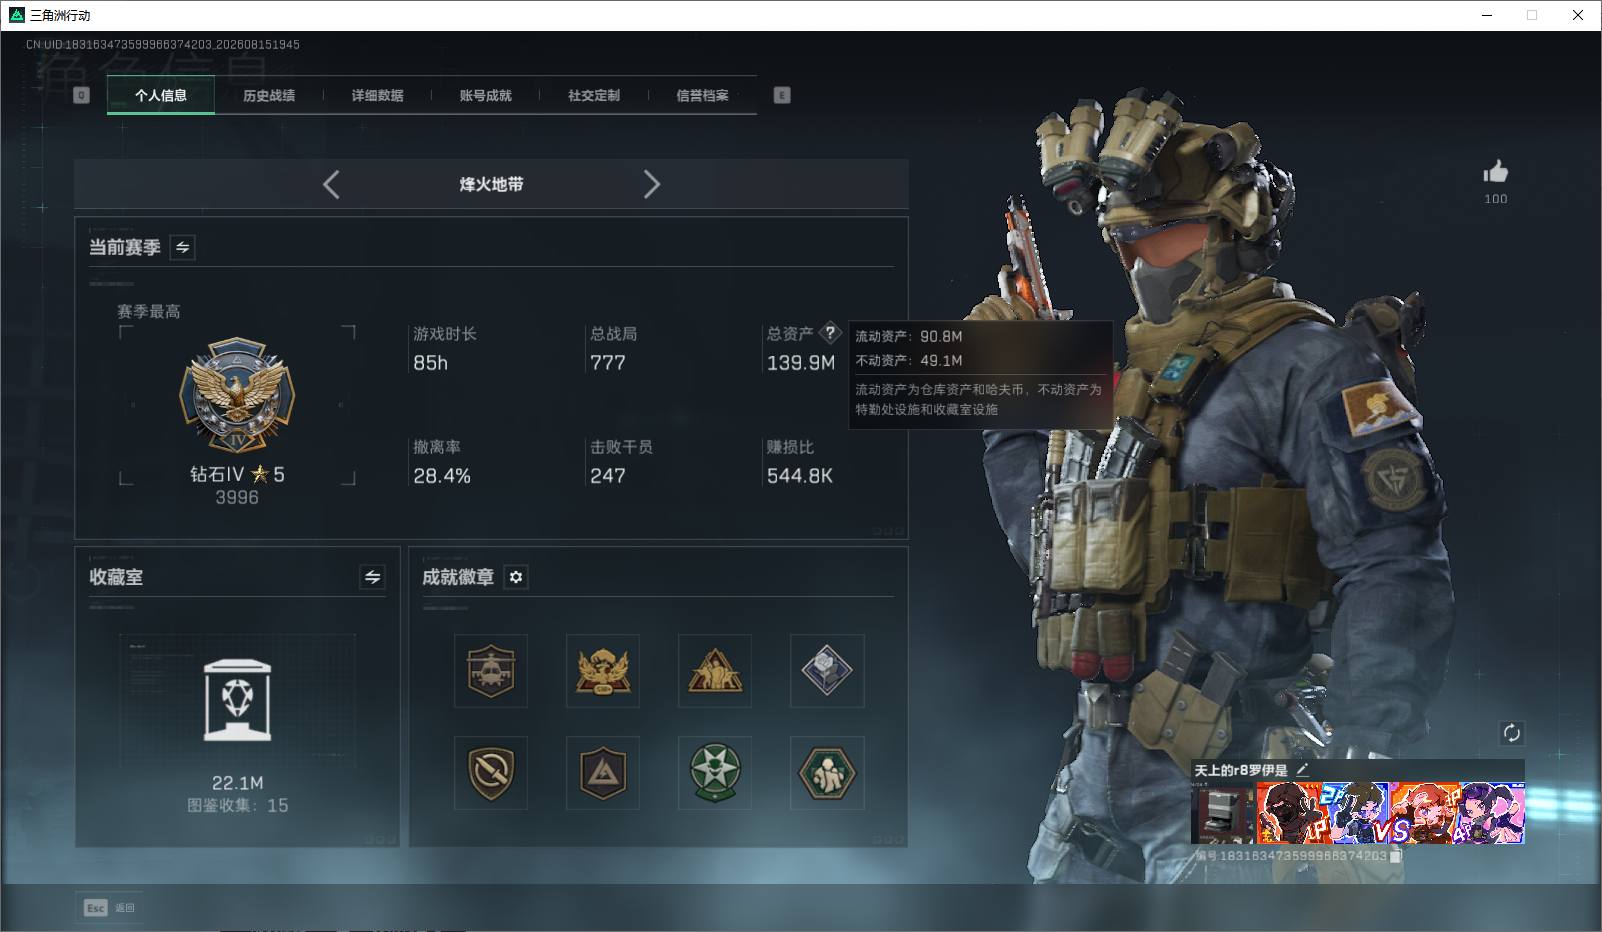Switch to next game mode arrow

pos(652,184)
